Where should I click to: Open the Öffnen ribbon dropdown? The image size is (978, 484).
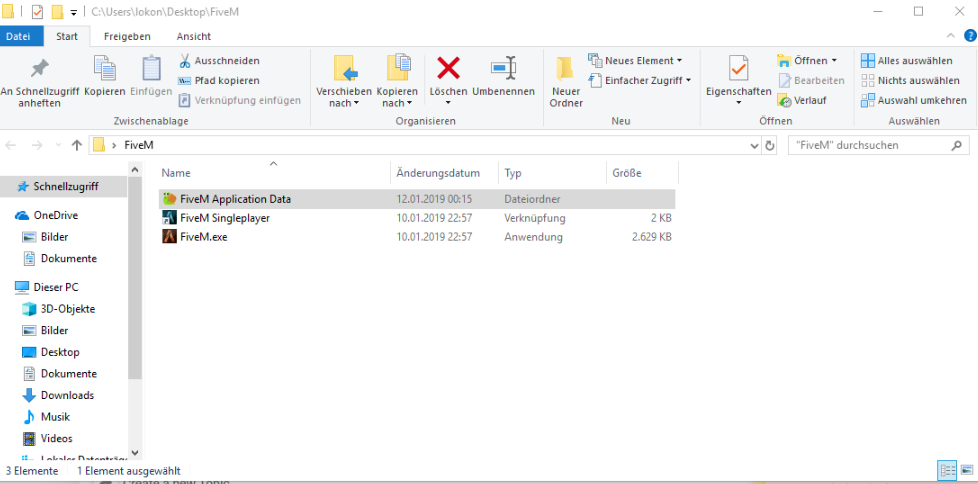(x=806, y=60)
